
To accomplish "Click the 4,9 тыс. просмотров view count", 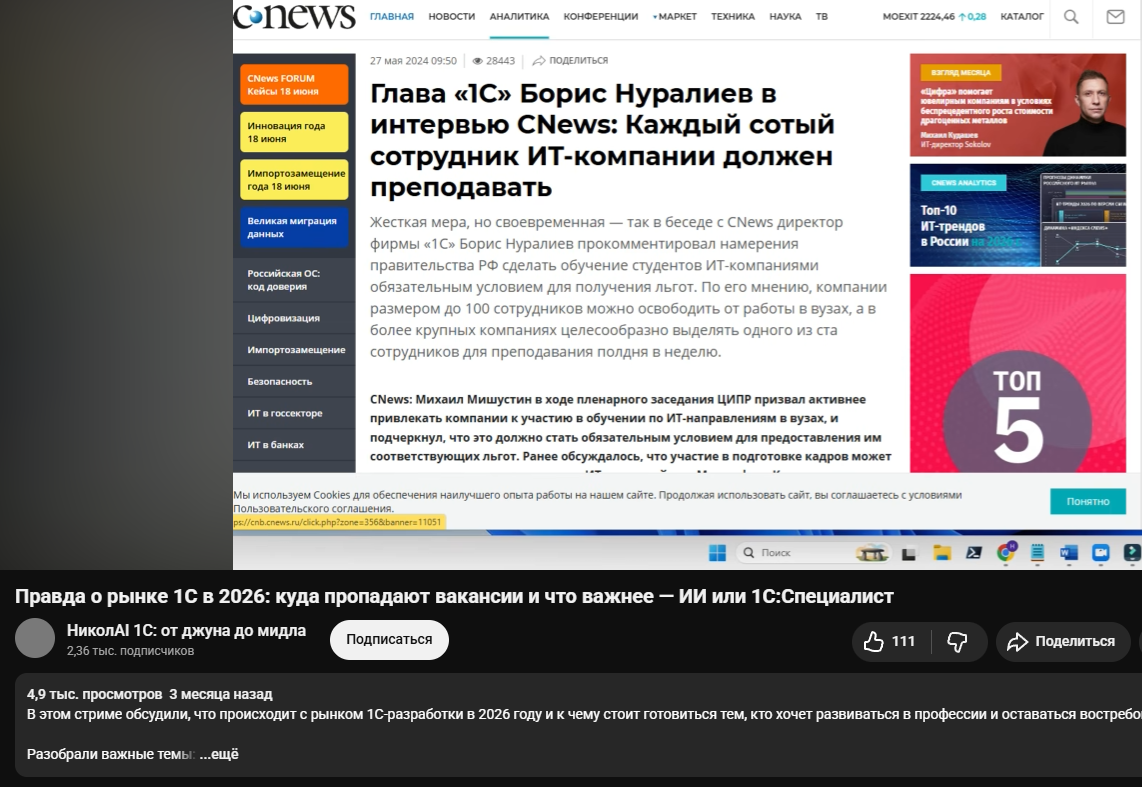I will pos(95,695).
